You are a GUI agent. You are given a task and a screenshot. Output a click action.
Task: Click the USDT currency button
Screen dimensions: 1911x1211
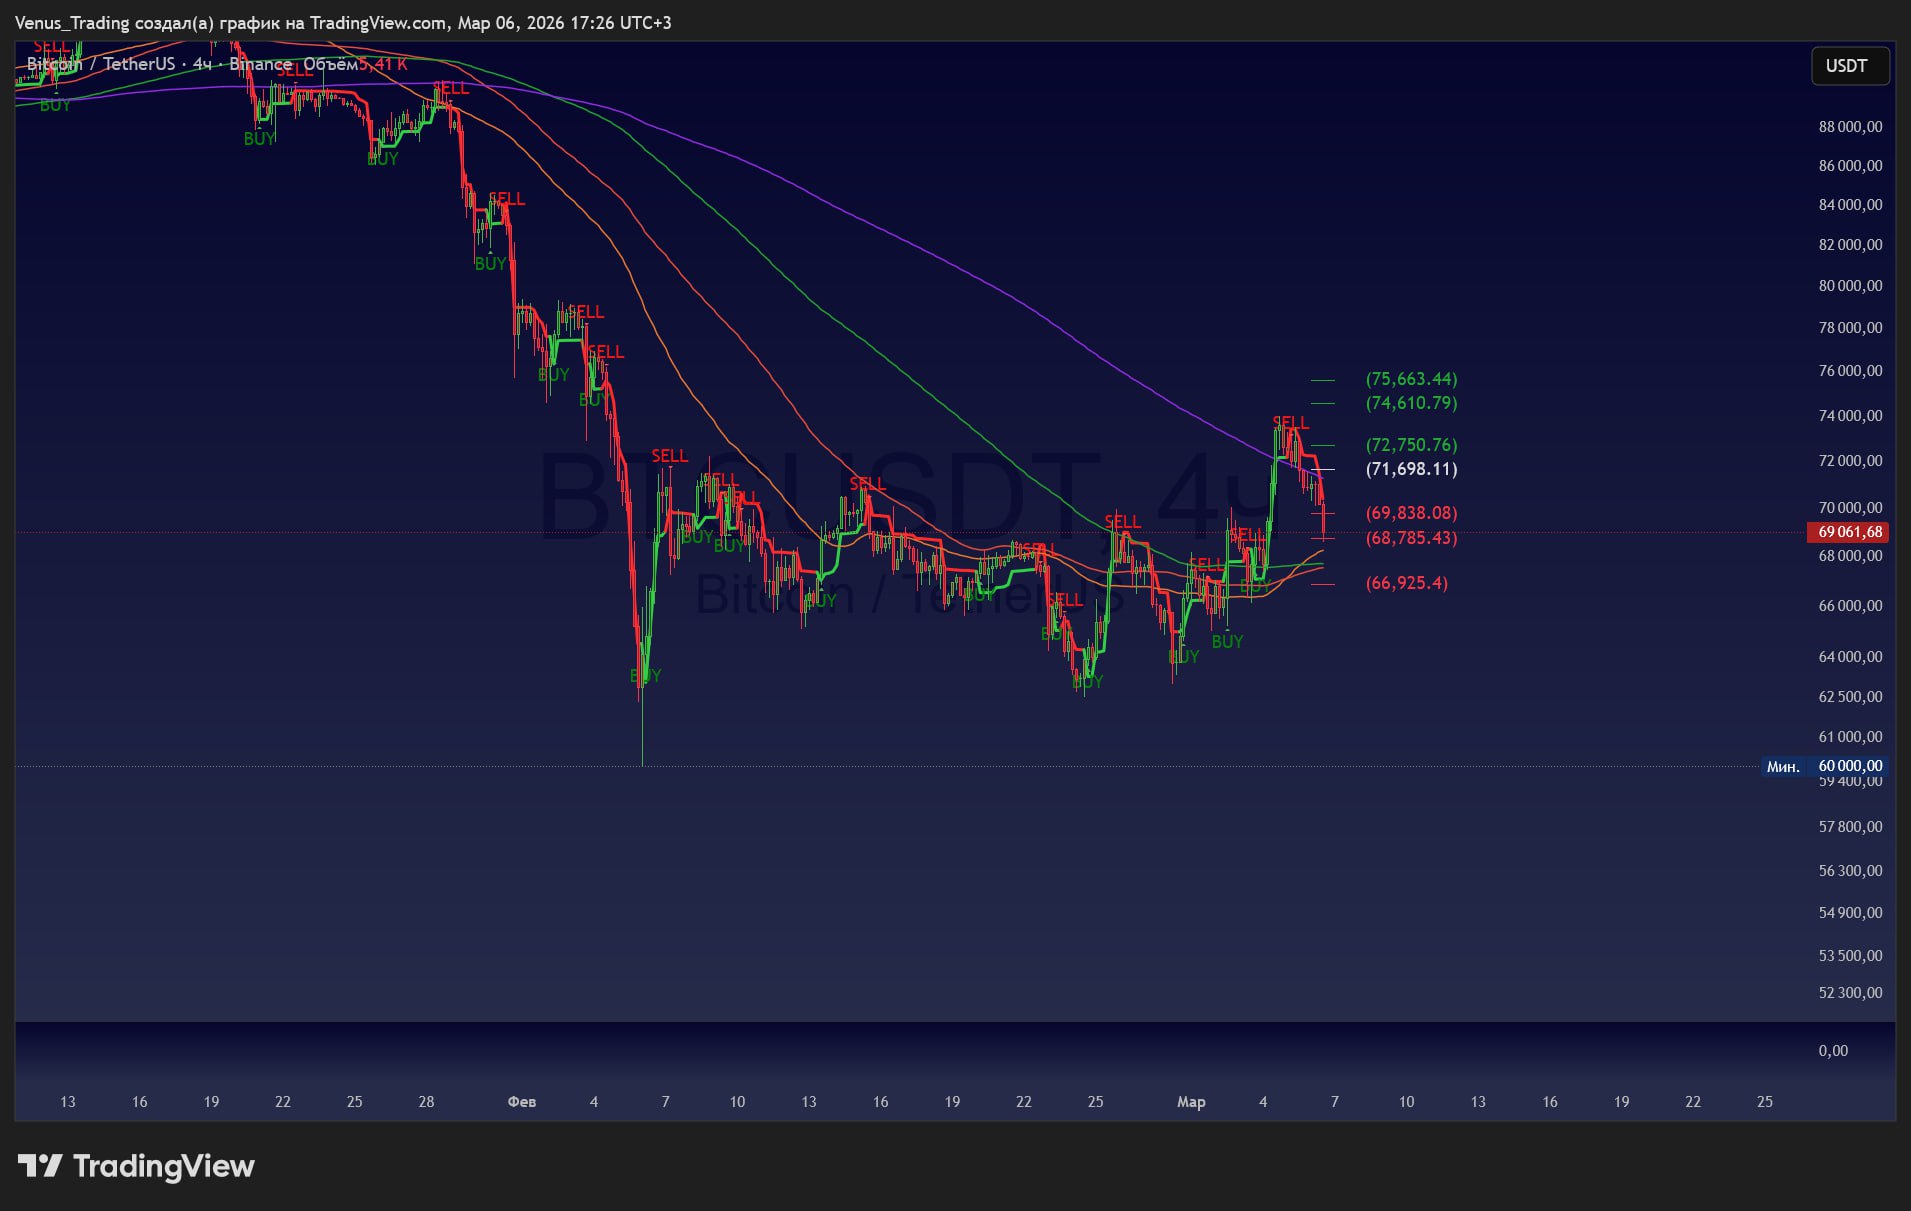pyautogui.click(x=1850, y=66)
